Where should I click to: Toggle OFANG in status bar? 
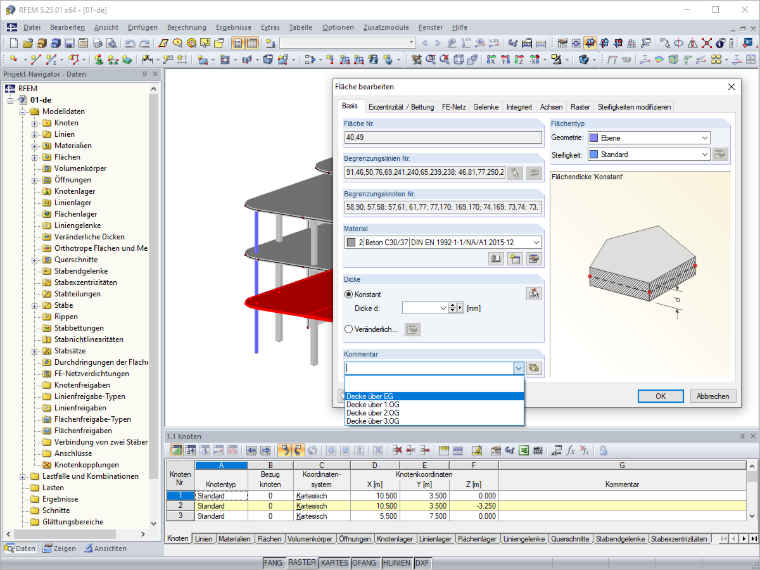pyautogui.click(x=364, y=563)
